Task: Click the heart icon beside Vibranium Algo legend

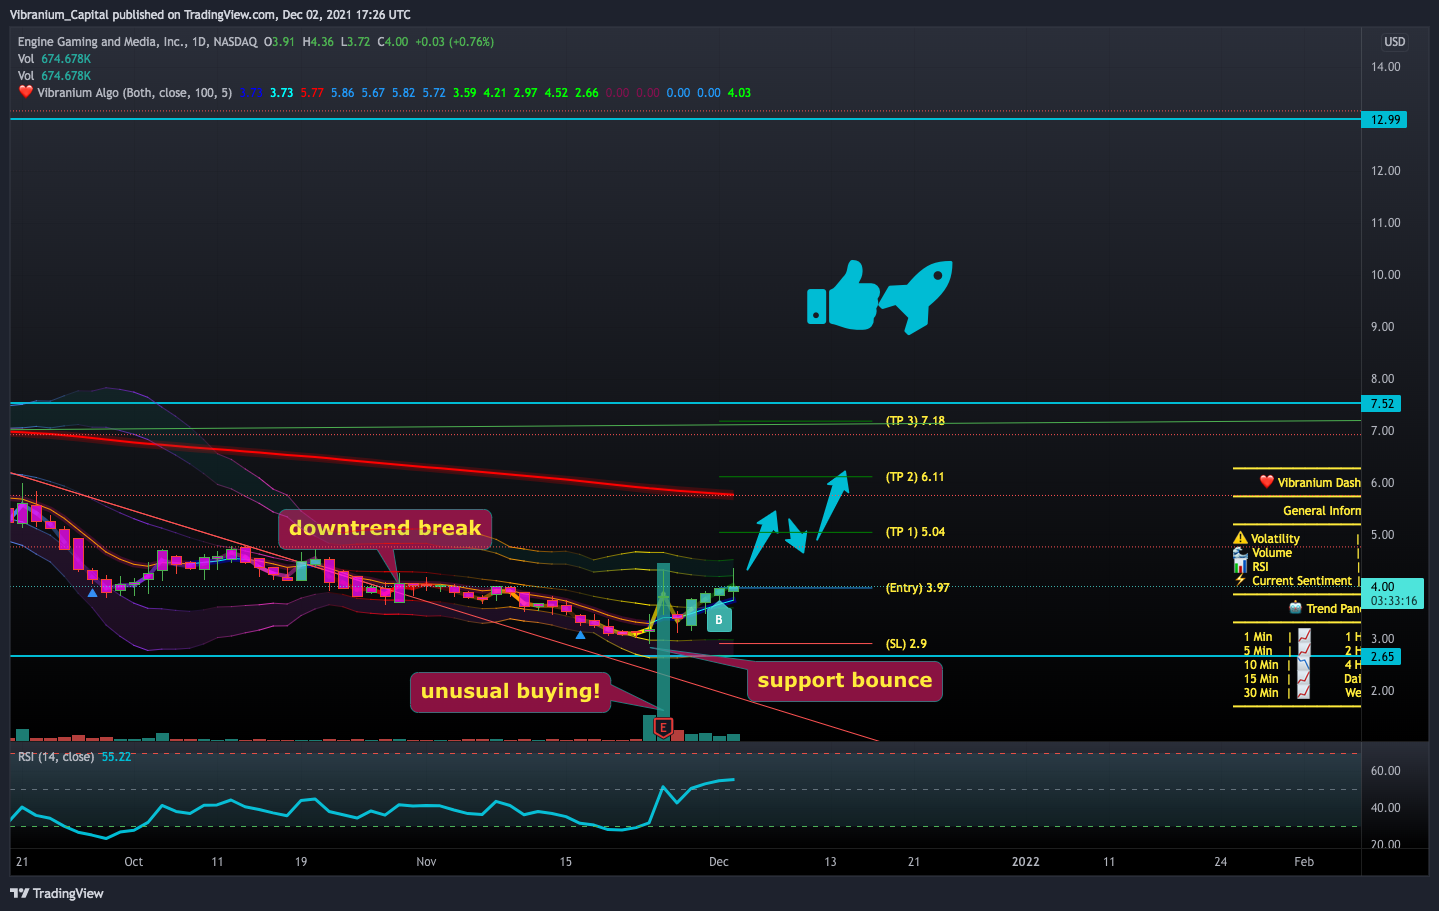Action: 26,92
